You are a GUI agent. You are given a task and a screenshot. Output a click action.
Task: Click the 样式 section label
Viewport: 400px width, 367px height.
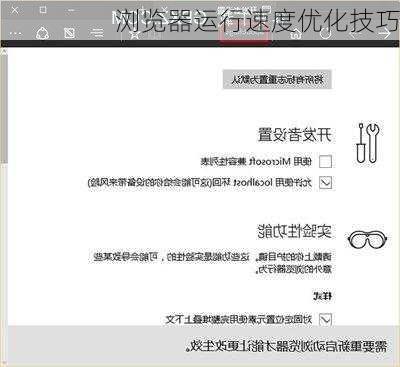click(x=322, y=296)
